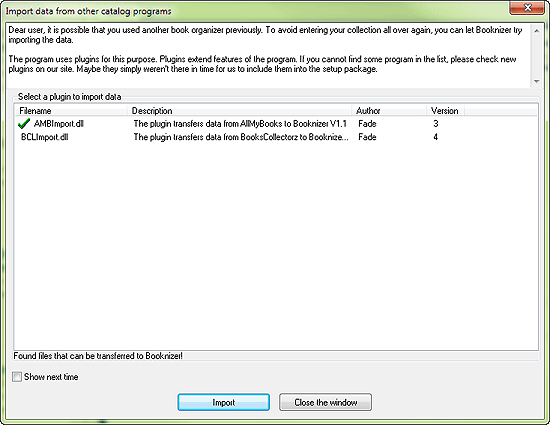Image resolution: width=550 pixels, height=425 pixels.
Task: Click the Close the window button
Action: (x=326, y=402)
